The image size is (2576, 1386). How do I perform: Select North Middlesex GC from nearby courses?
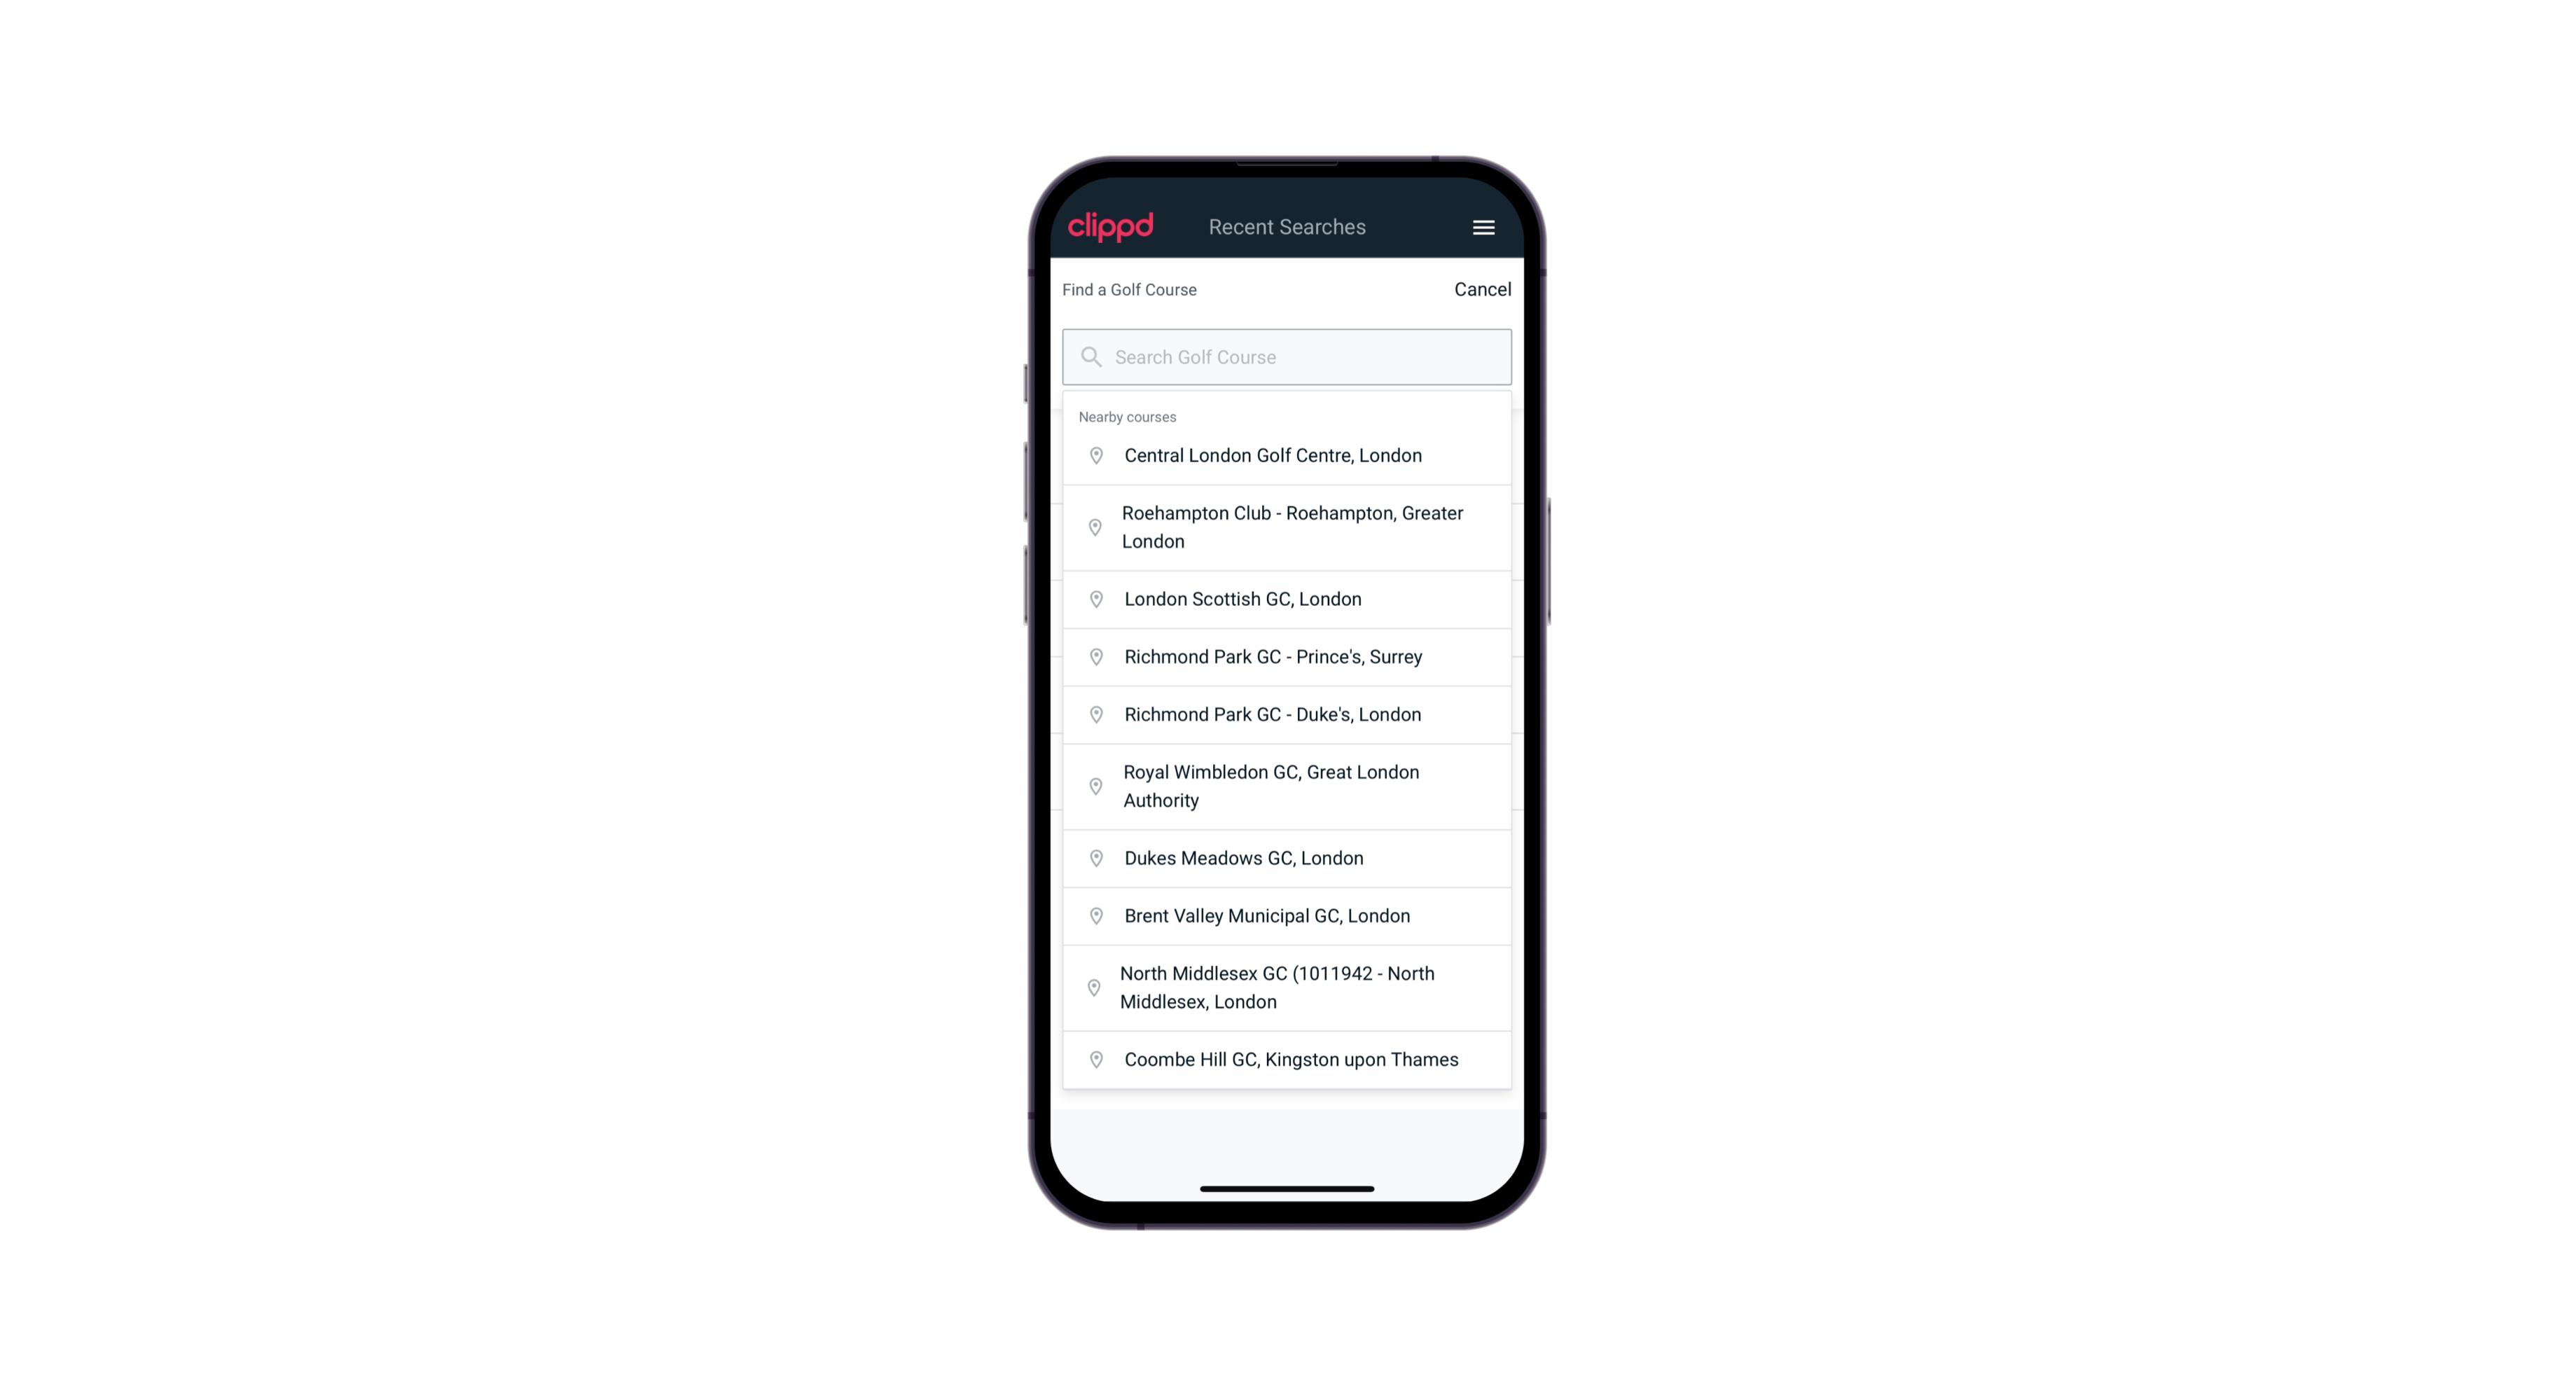(1287, 987)
